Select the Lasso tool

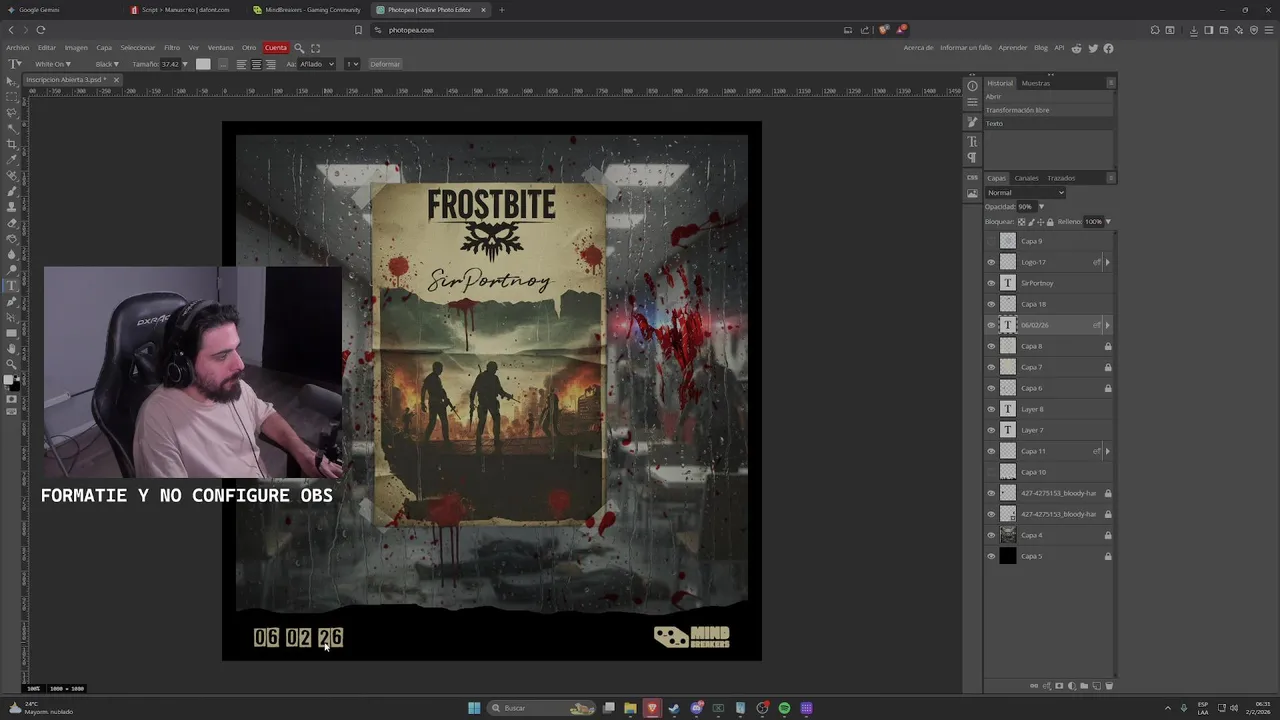tap(11, 113)
